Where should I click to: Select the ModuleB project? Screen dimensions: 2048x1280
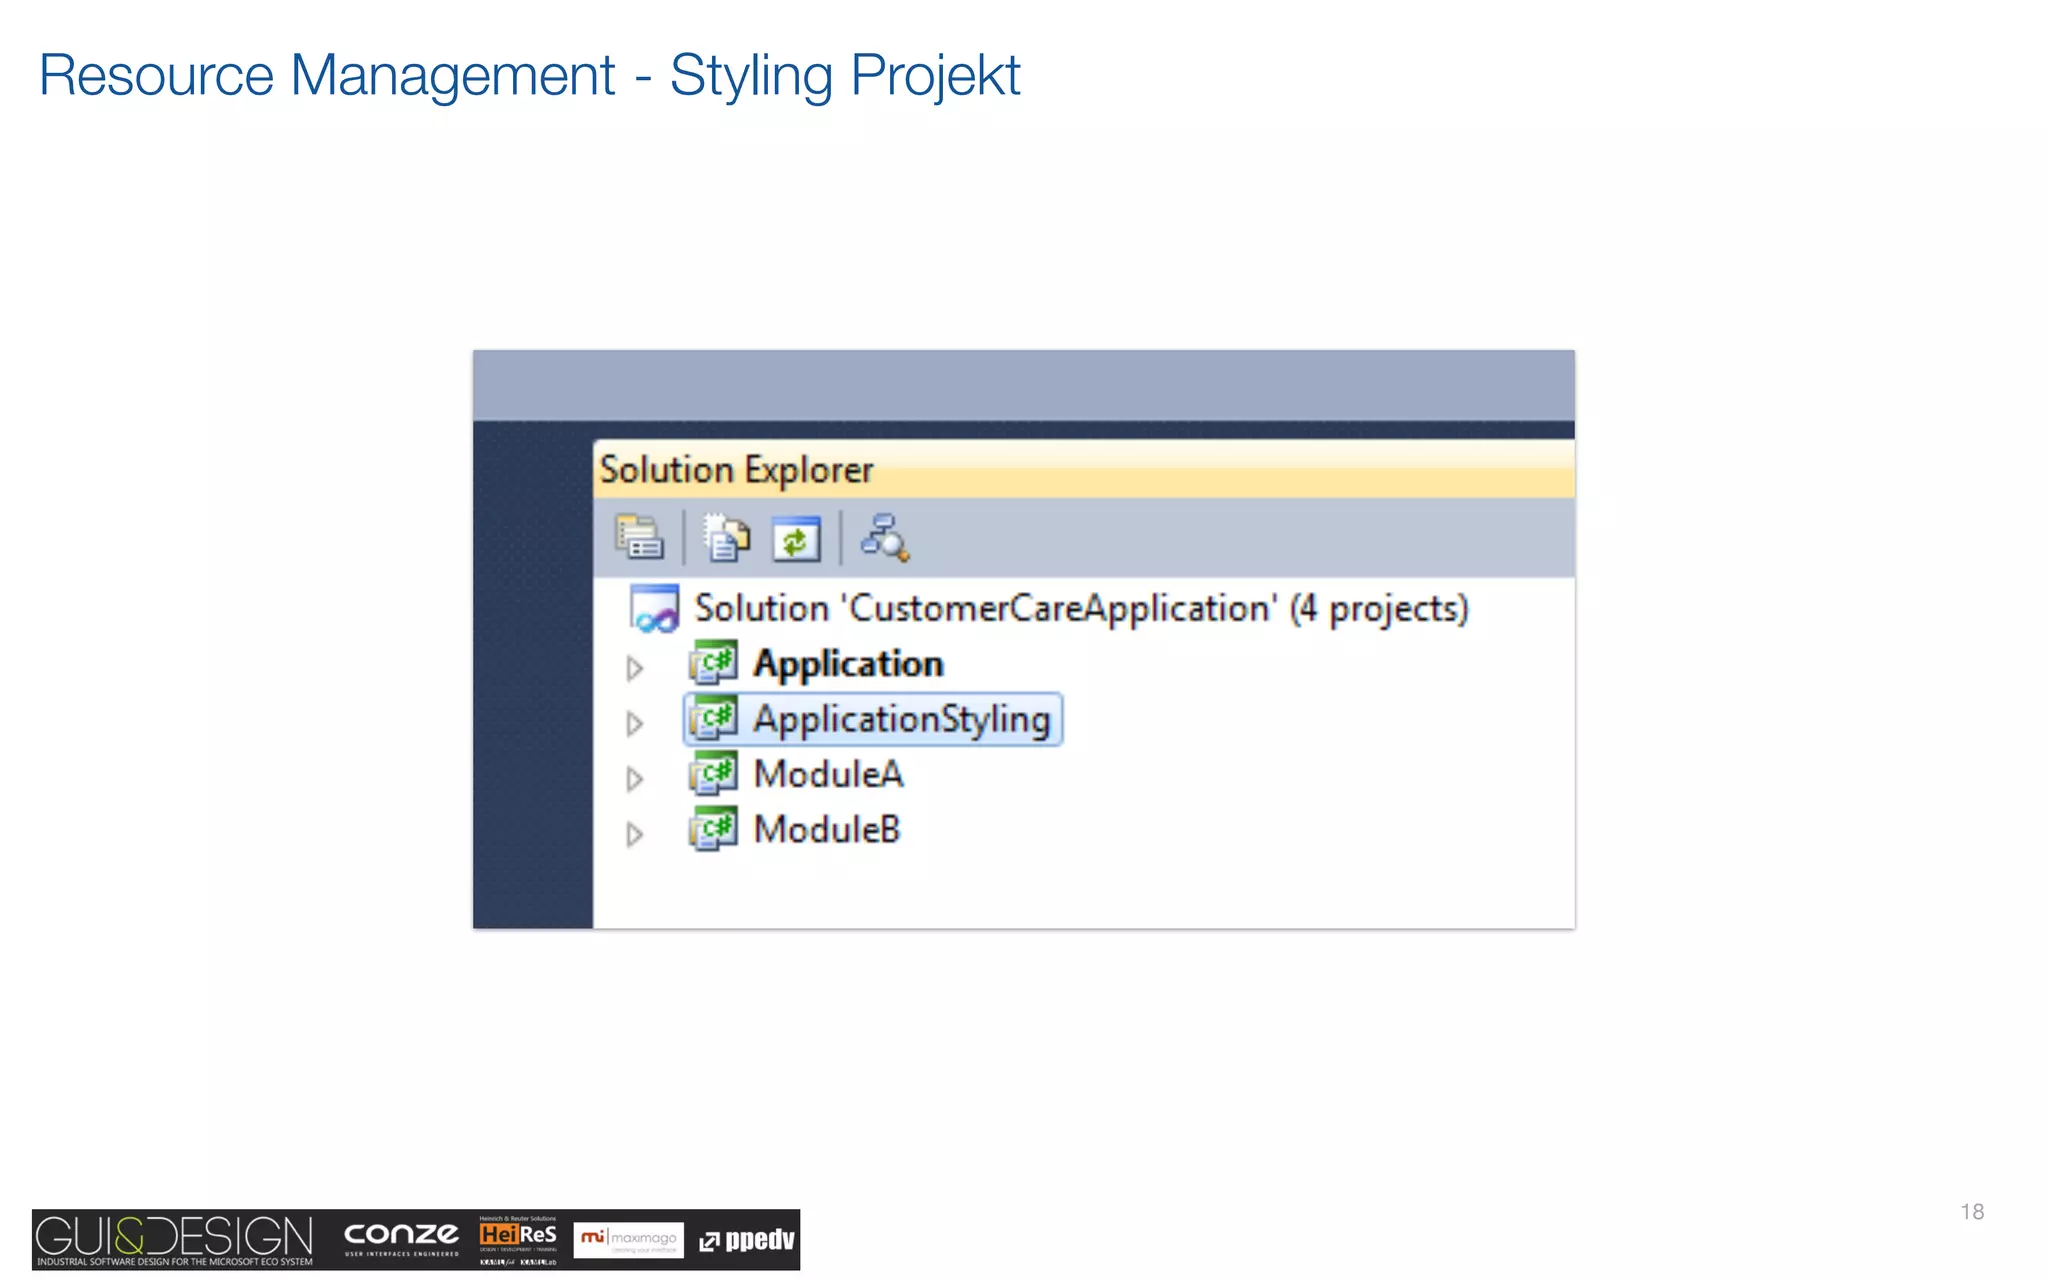(x=826, y=830)
